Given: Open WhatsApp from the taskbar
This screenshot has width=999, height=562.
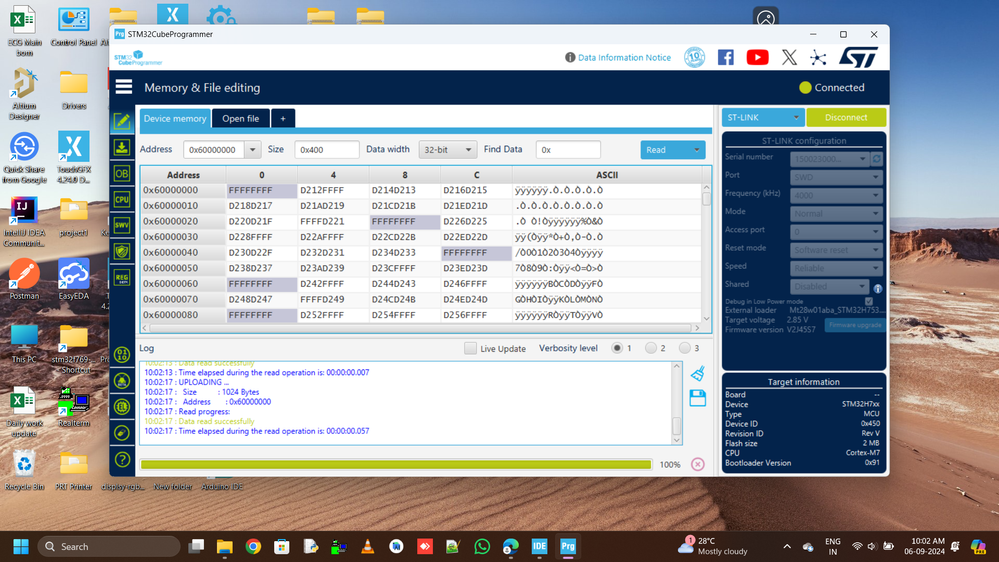Looking at the screenshot, I should click(x=482, y=547).
